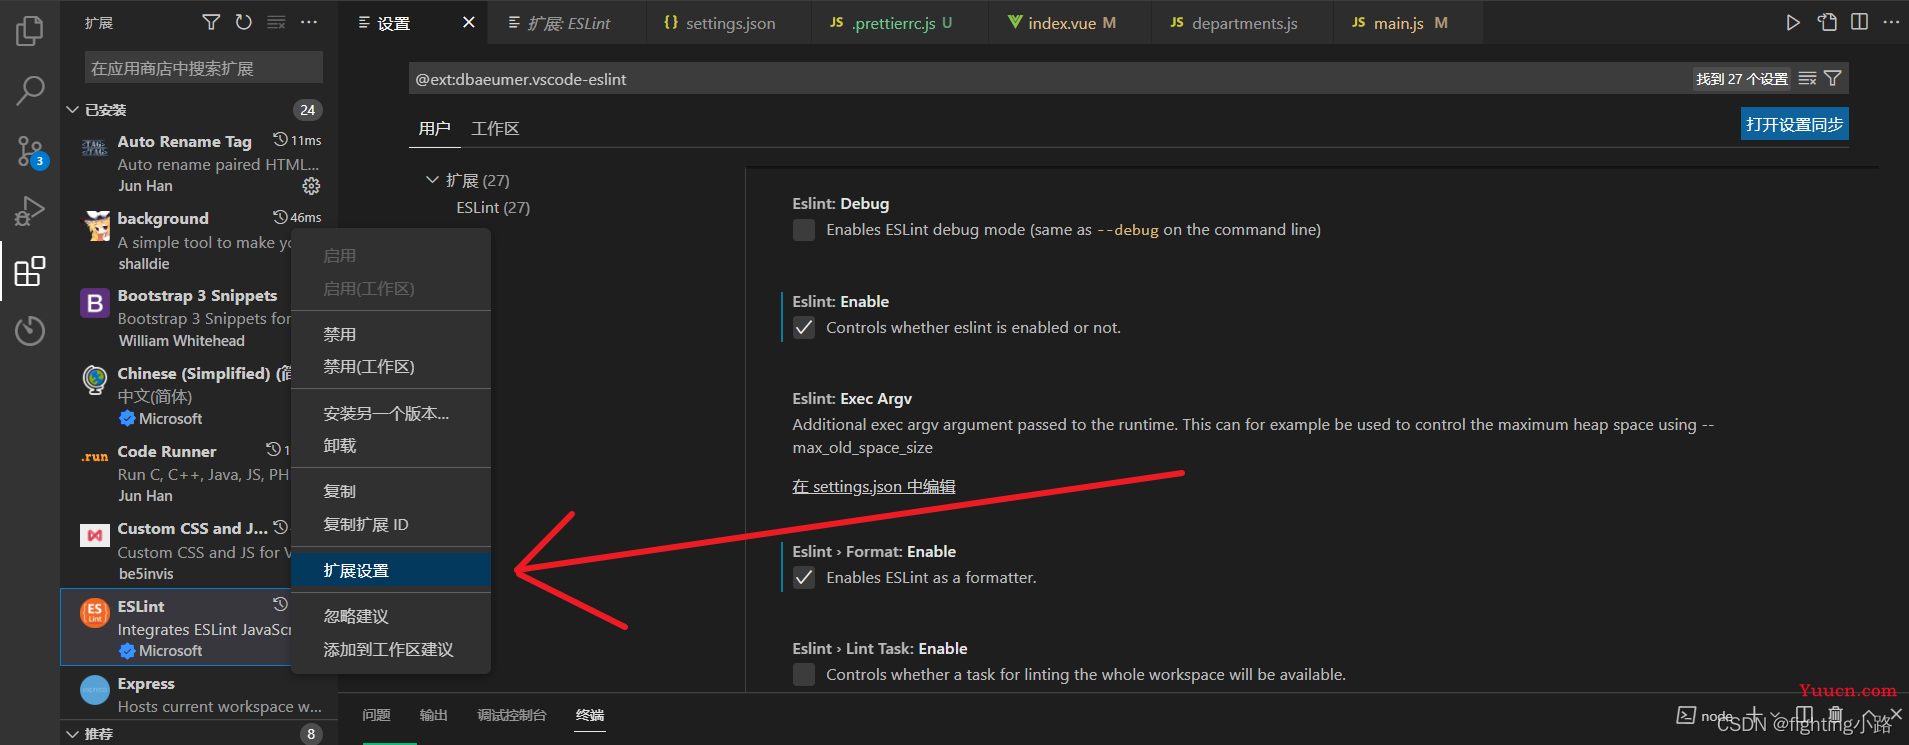Clear settings search list icon
The width and height of the screenshot is (1909, 745).
(x=1807, y=78)
